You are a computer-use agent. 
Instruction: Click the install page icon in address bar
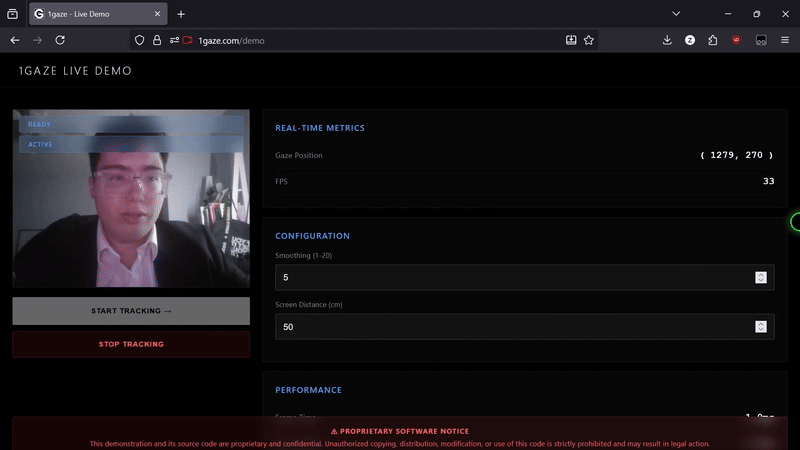[571, 40]
